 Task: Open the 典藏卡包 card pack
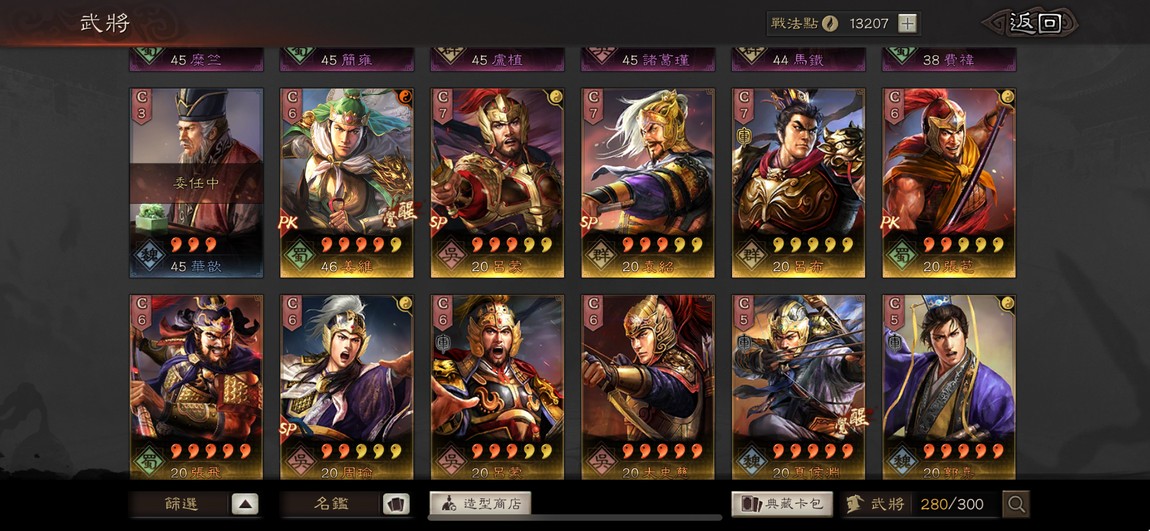click(782, 504)
